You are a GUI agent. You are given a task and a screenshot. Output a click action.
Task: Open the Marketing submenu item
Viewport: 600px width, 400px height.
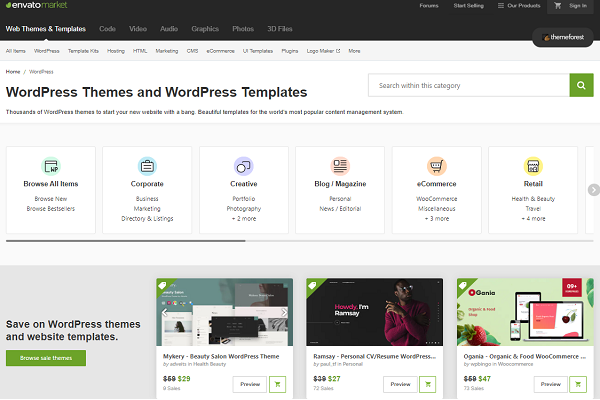click(x=166, y=51)
